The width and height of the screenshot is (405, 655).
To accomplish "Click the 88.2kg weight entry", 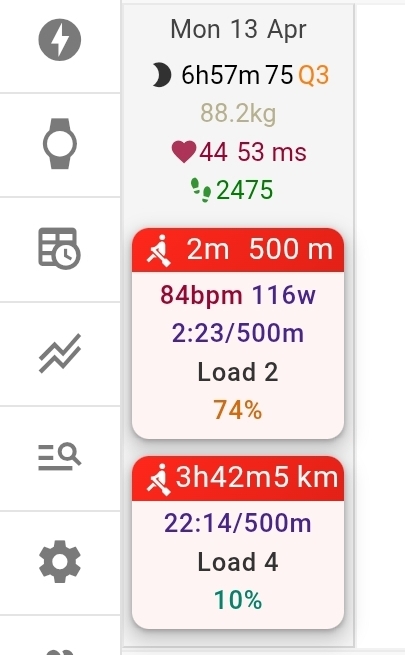I will click(238, 113).
